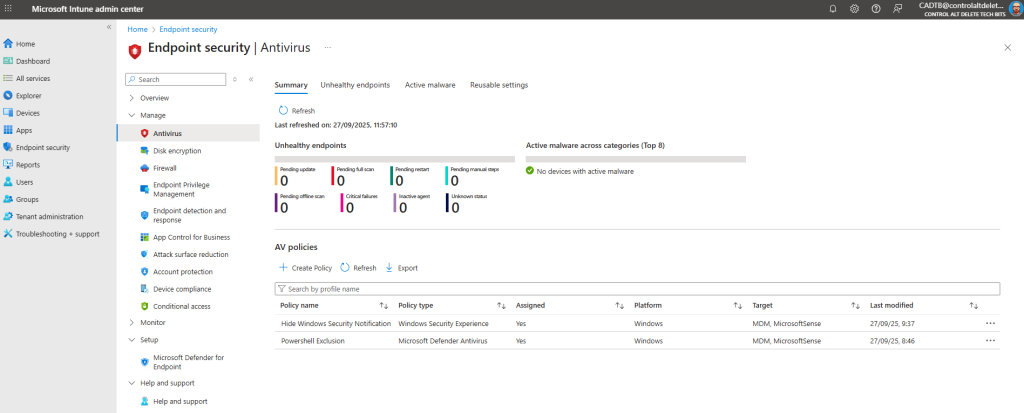Open ellipsis menu for Powershell Exclusion row
1024x413 pixels.
tap(991, 341)
